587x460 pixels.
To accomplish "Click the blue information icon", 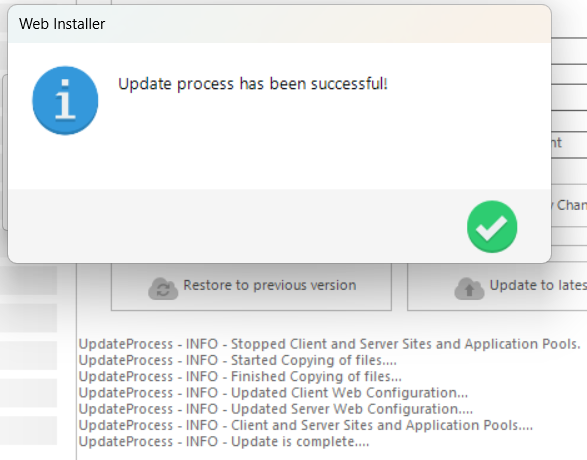I will tap(65, 100).
